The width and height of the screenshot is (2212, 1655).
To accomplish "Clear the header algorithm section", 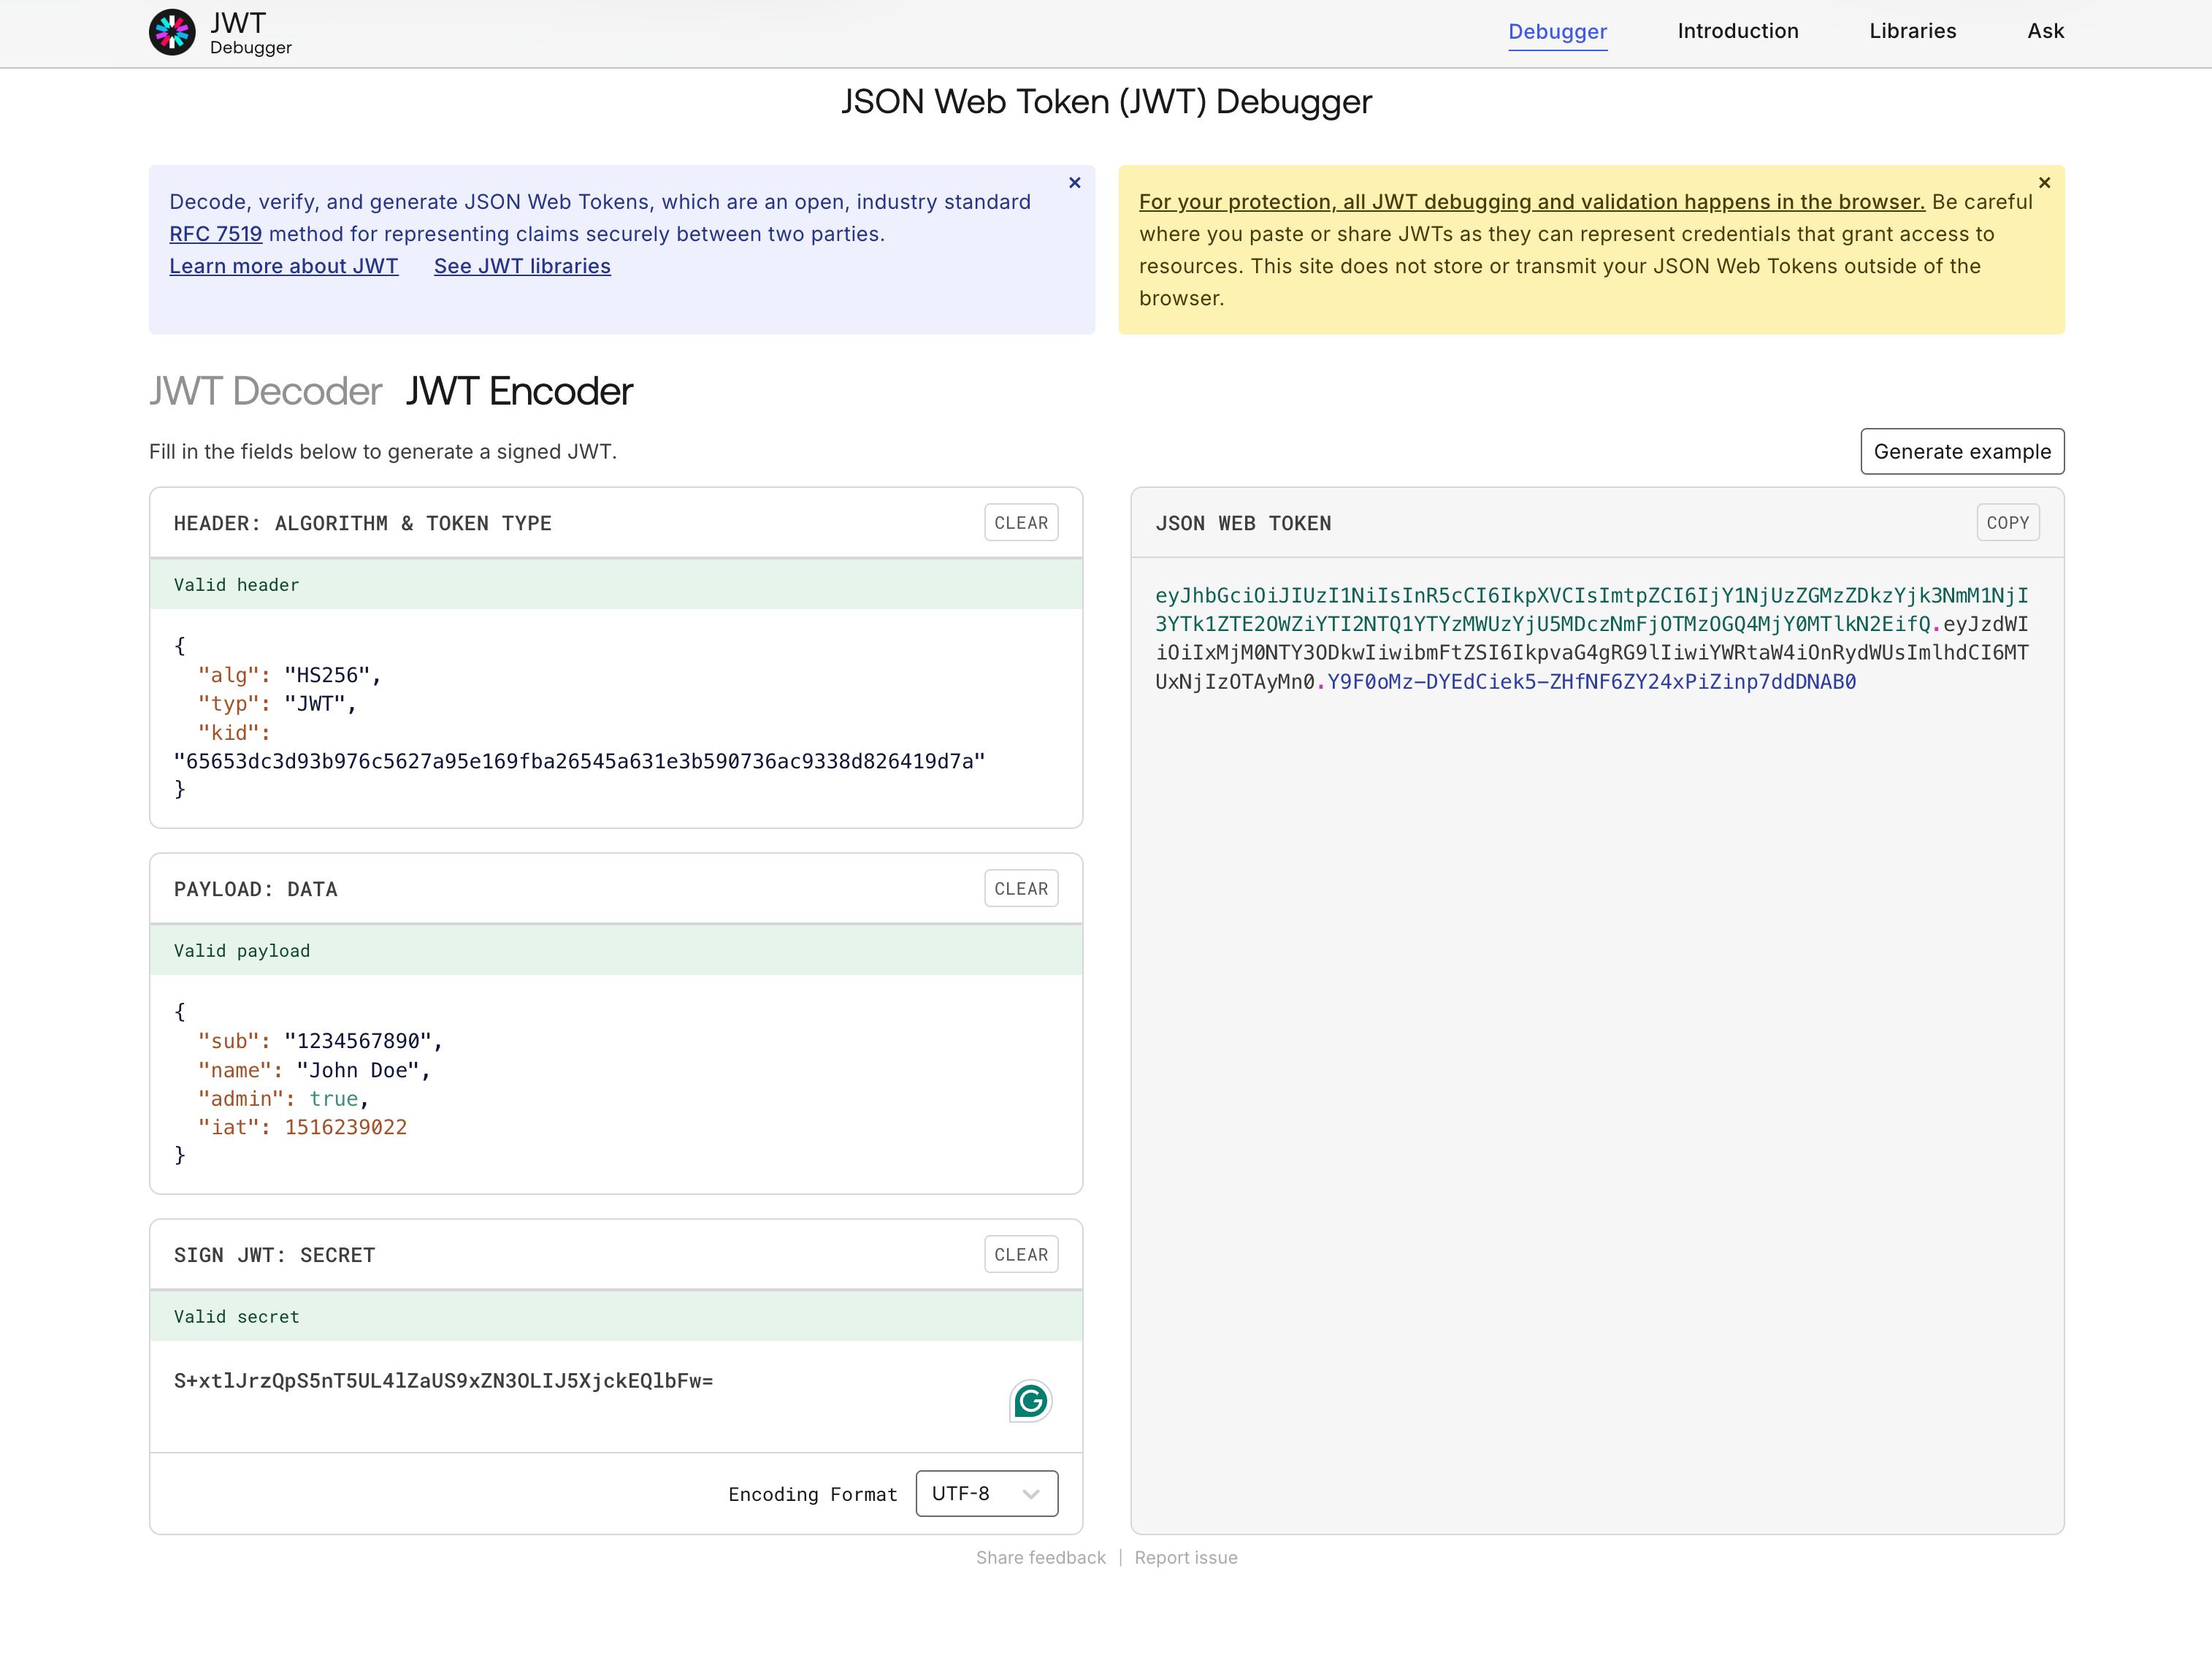I will [1020, 522].
